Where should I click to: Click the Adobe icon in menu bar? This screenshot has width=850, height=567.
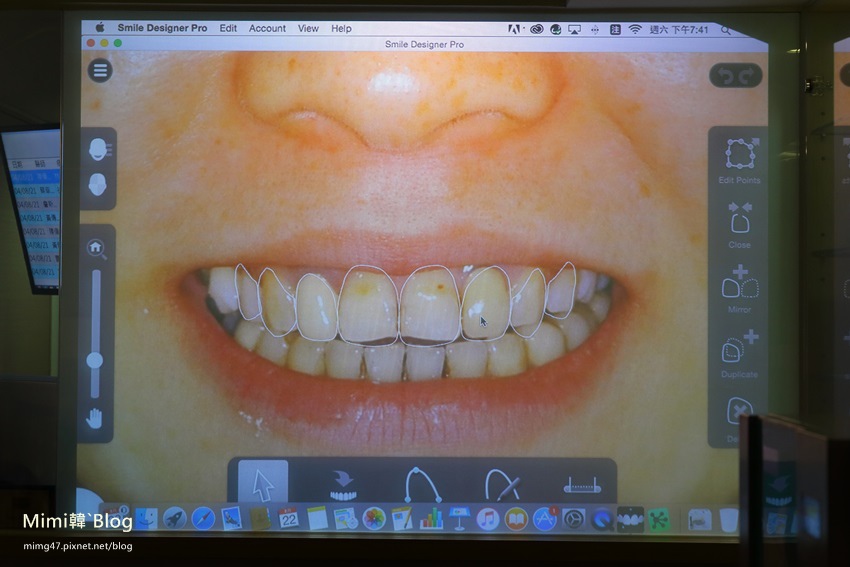pyautogui.click(x=514, y=29)
